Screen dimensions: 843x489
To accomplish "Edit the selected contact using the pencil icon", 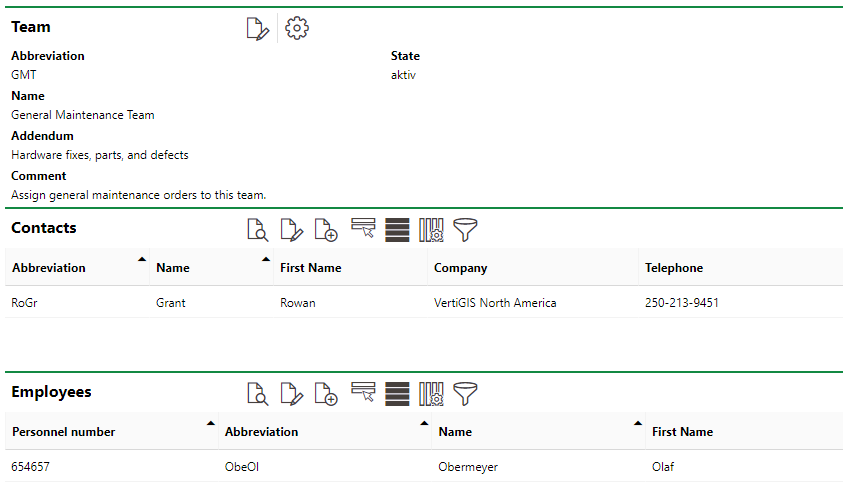I will click(291, 230).
